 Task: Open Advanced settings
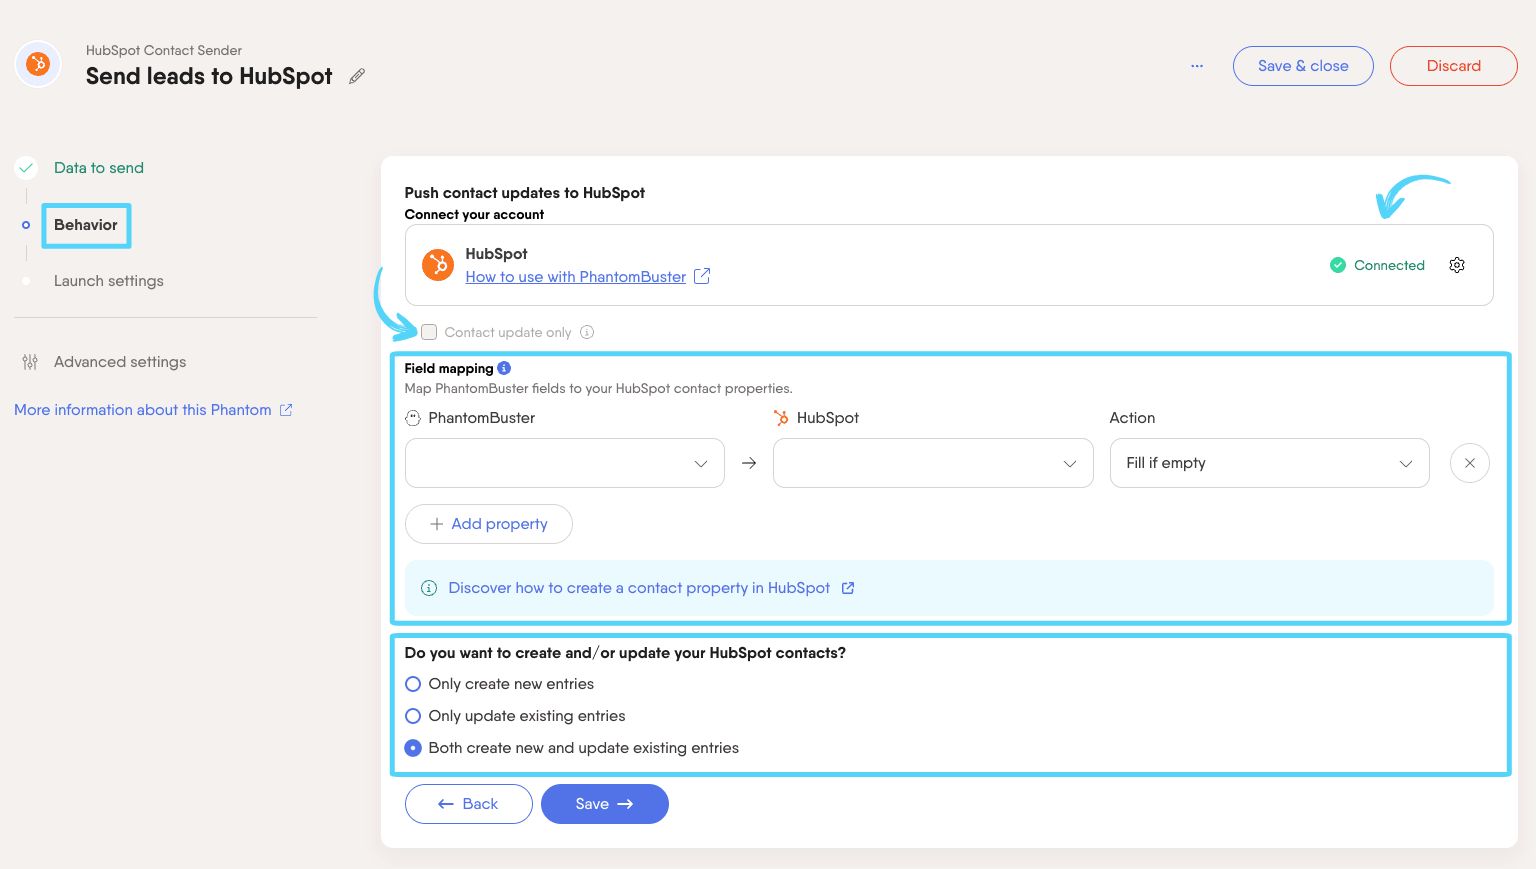point(120,362)
